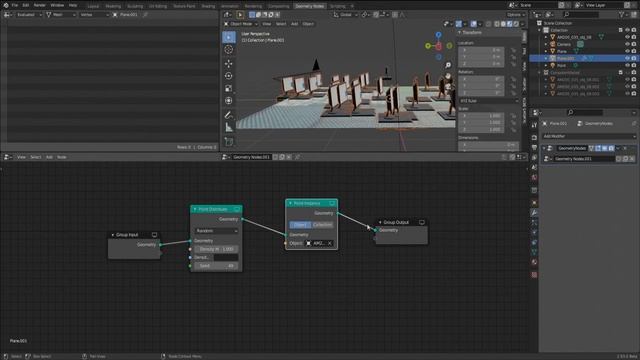Click the Blender logo menu icon
The height and width of the screenshot is (360, 640).
5,5
